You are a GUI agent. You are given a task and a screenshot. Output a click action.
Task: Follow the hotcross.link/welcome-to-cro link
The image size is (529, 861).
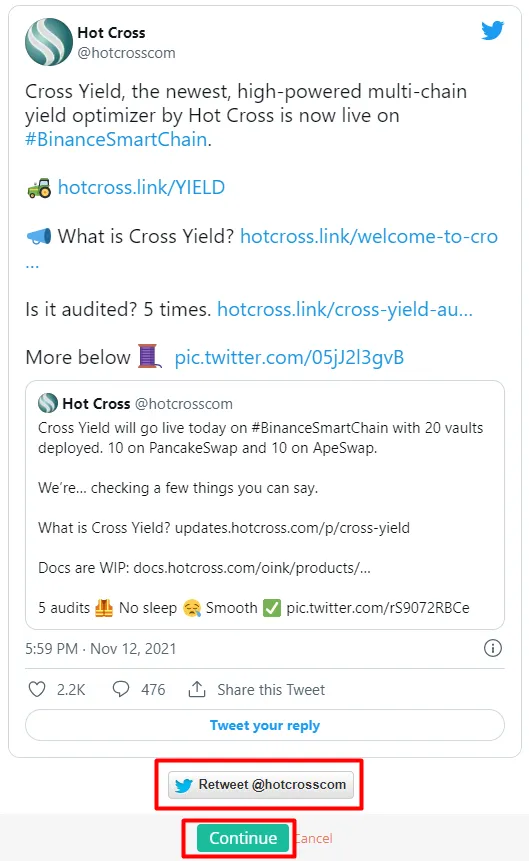(369, 236)
